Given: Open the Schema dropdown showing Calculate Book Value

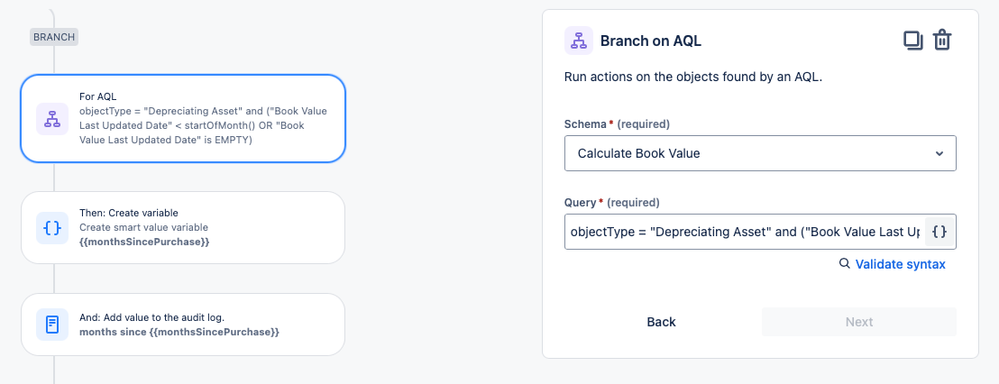Looking at the screenshot, I should click(760, 153).
